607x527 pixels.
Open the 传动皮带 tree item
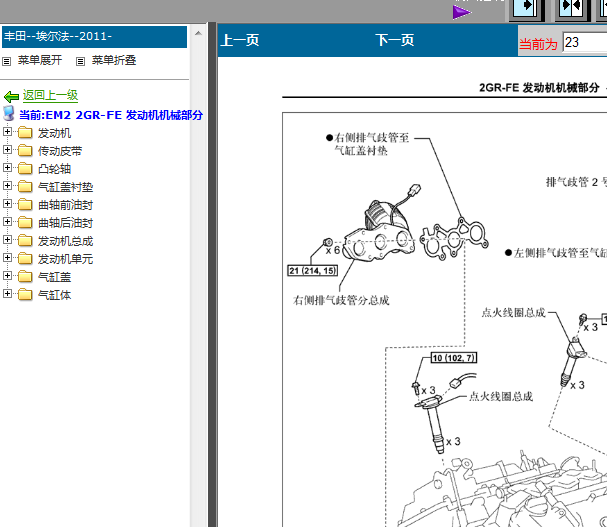(60, 151)
